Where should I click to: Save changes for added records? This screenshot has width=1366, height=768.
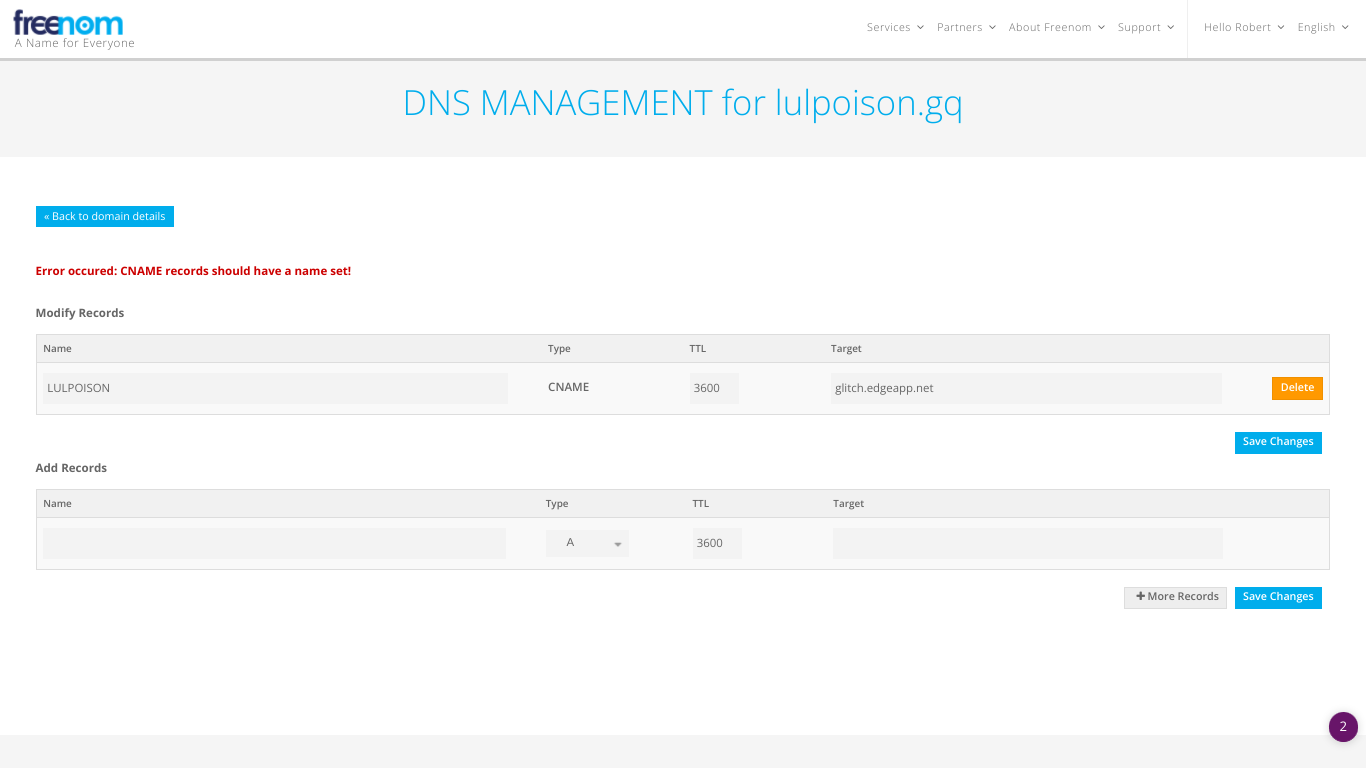[1278, 597]
